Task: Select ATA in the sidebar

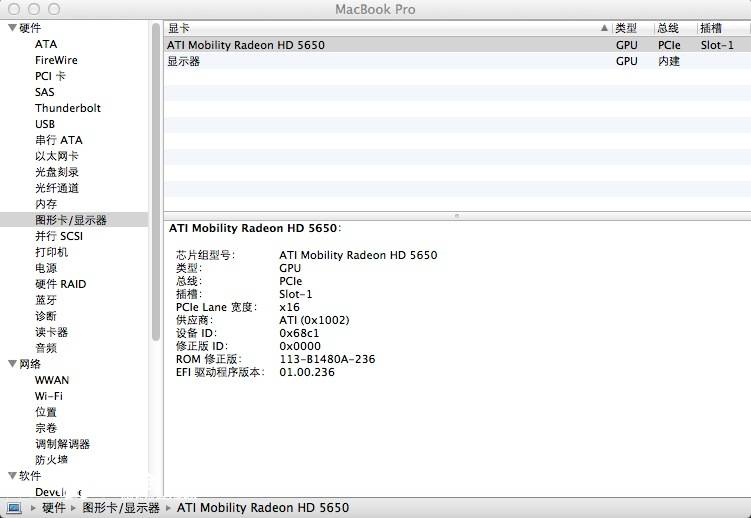Action: pos(46,44)
